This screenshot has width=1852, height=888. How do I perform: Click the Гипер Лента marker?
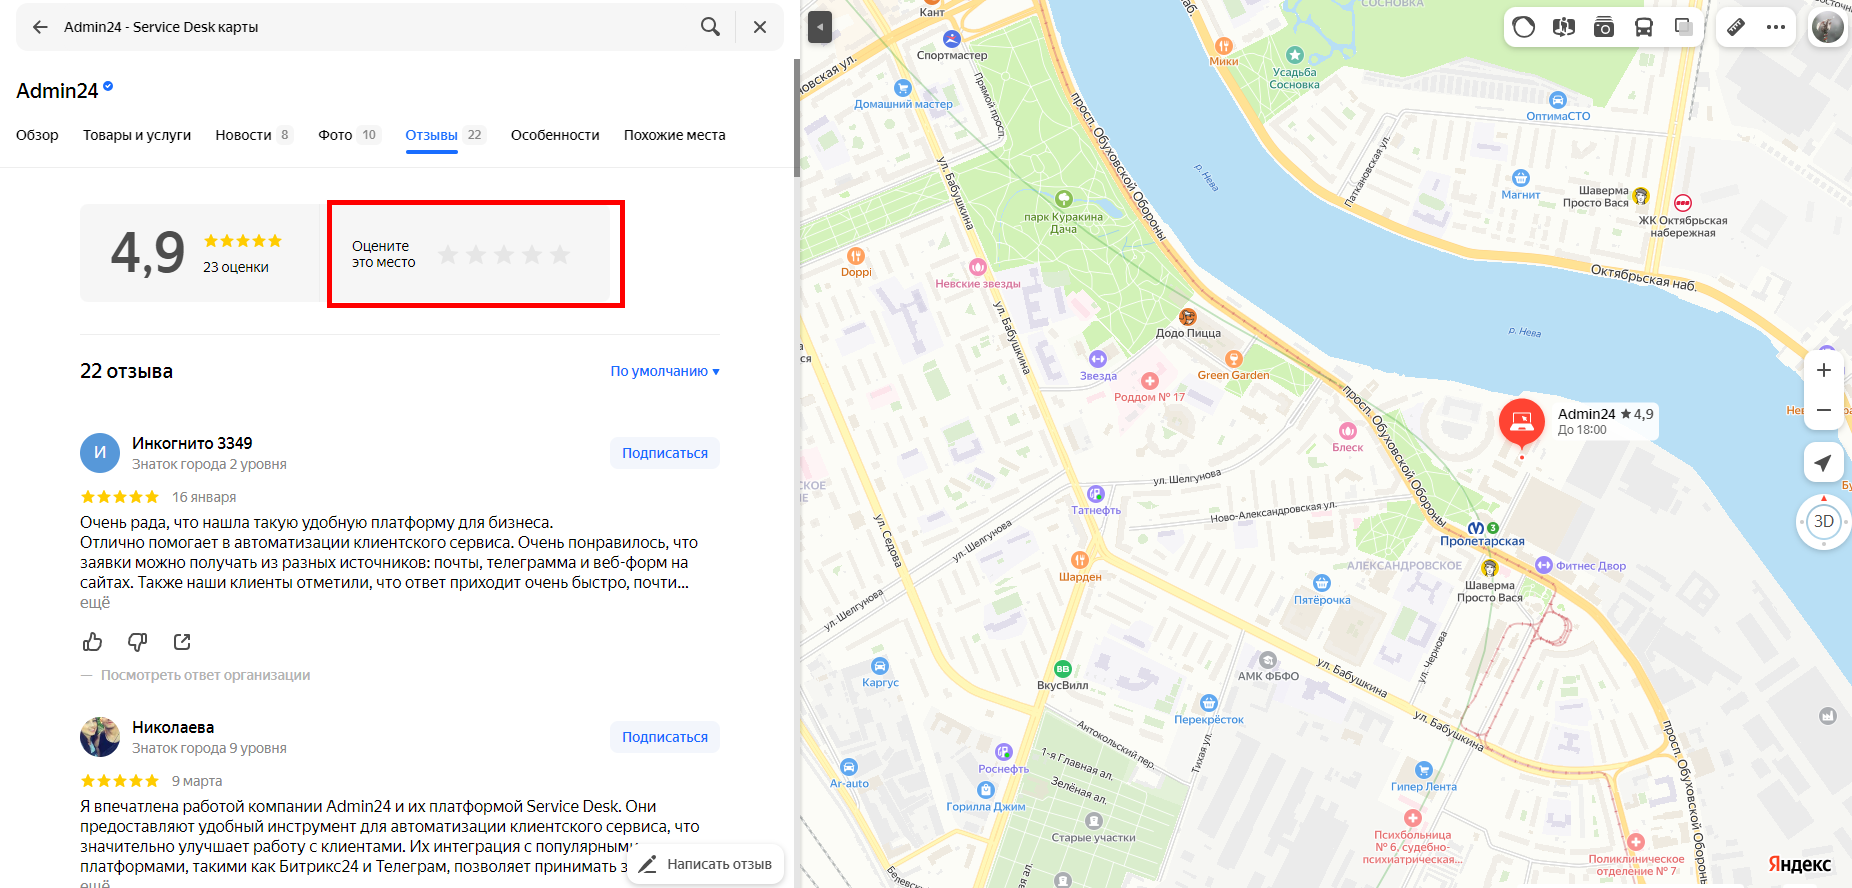tap(1424, 770)
